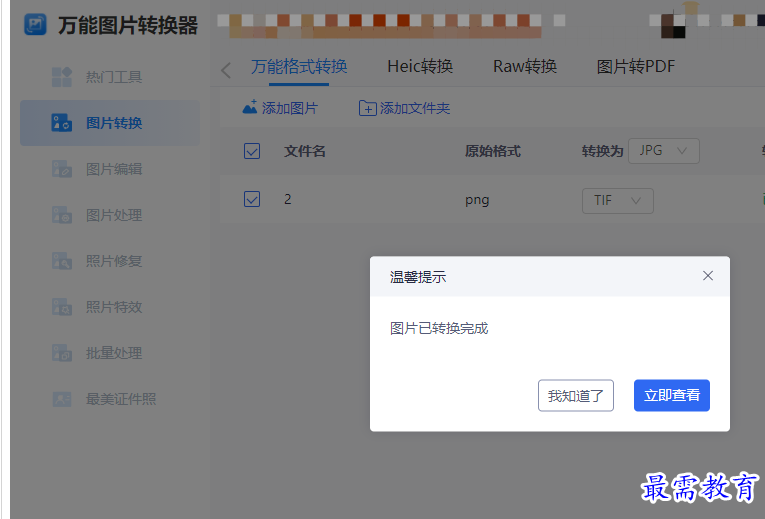The height and width of the screenshot is (519, 765).
Task: Select the 照片特效 sidebar label
Action: pos(114,307)
